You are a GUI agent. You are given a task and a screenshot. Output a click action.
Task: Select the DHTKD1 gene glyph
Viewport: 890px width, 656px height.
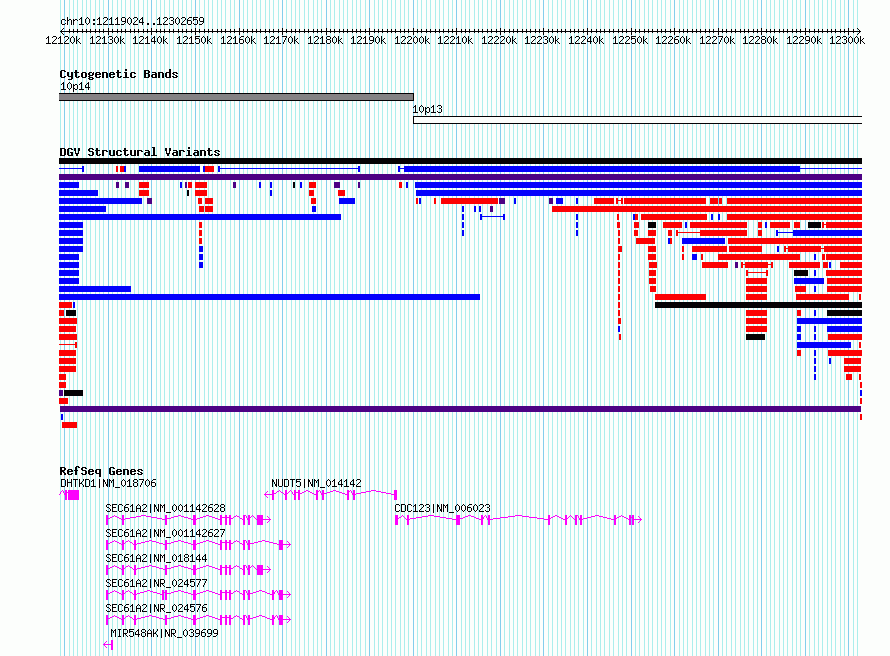click(x=69, y=495)
